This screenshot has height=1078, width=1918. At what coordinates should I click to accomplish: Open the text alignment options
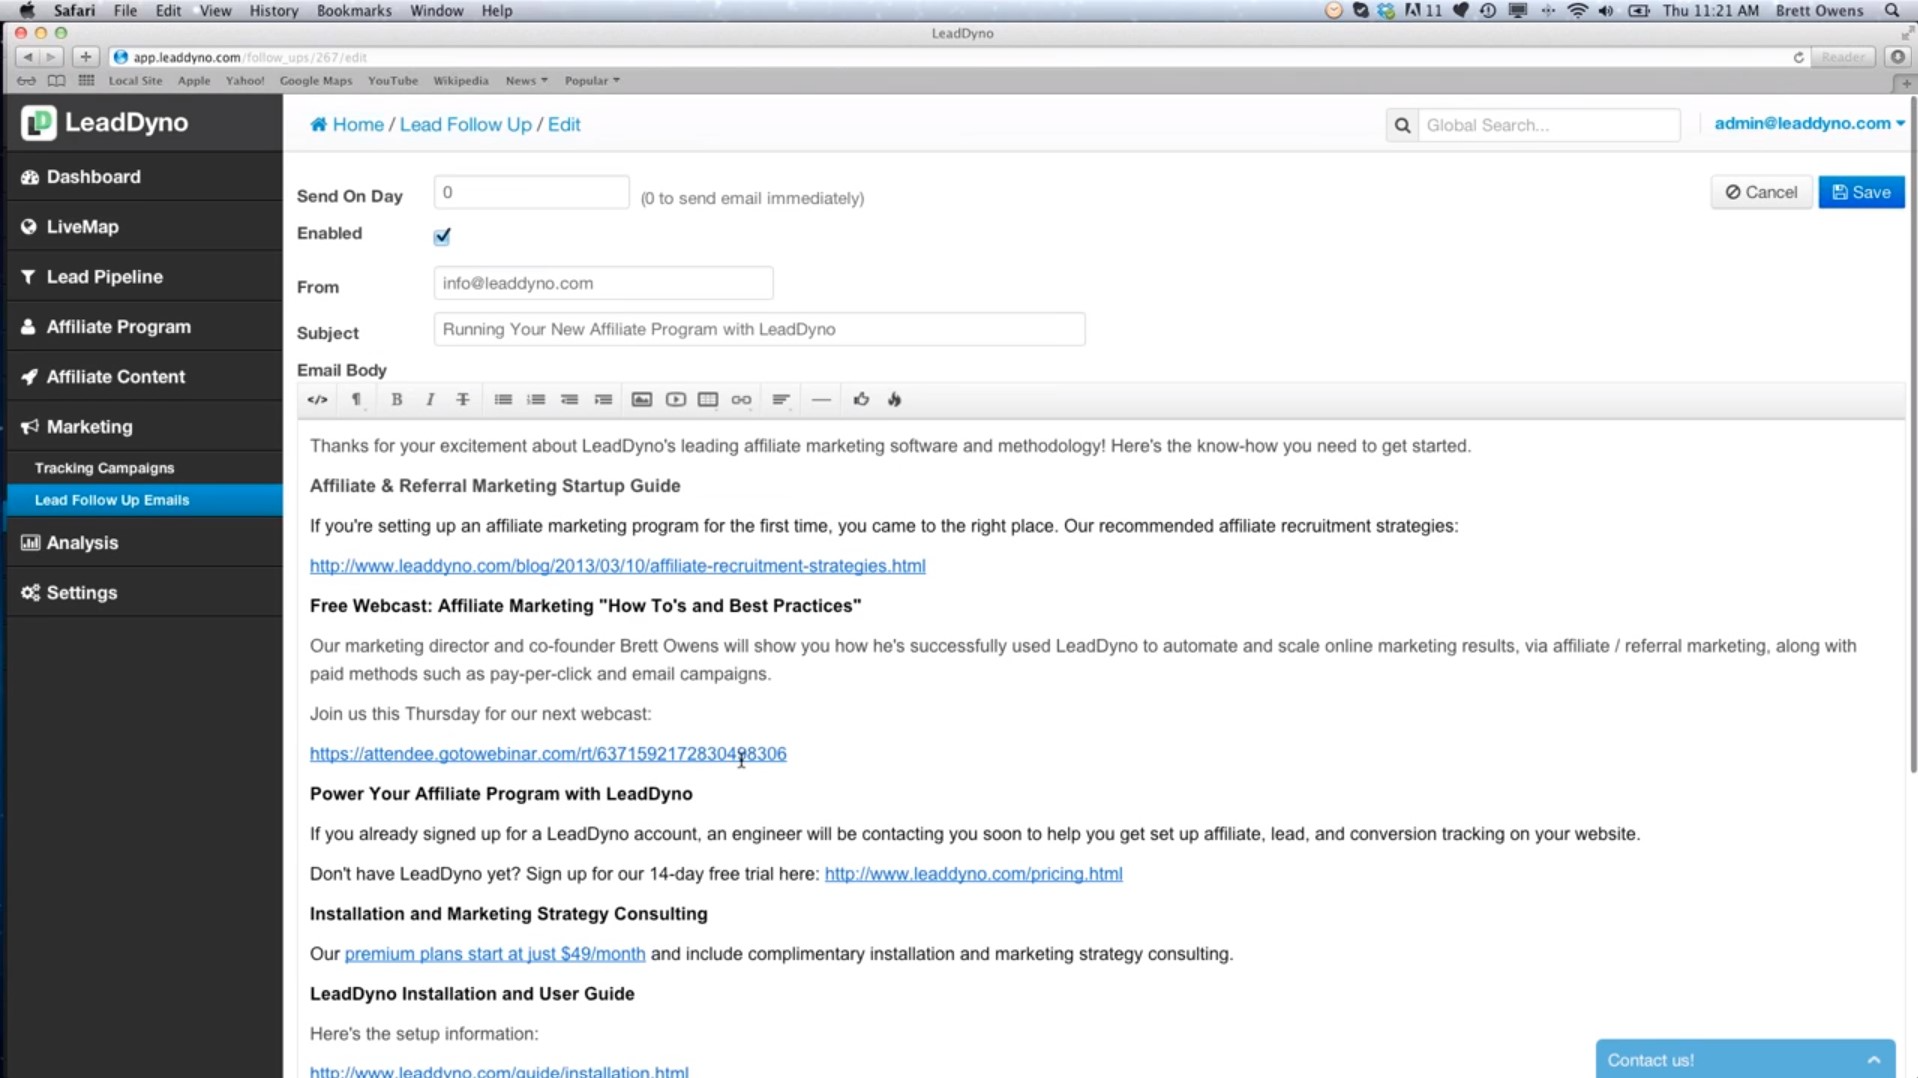point(781,400)
